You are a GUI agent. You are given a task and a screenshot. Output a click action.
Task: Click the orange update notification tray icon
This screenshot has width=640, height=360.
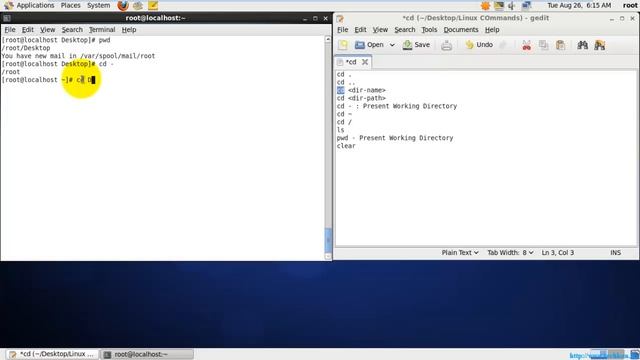(x=485, y=5)
